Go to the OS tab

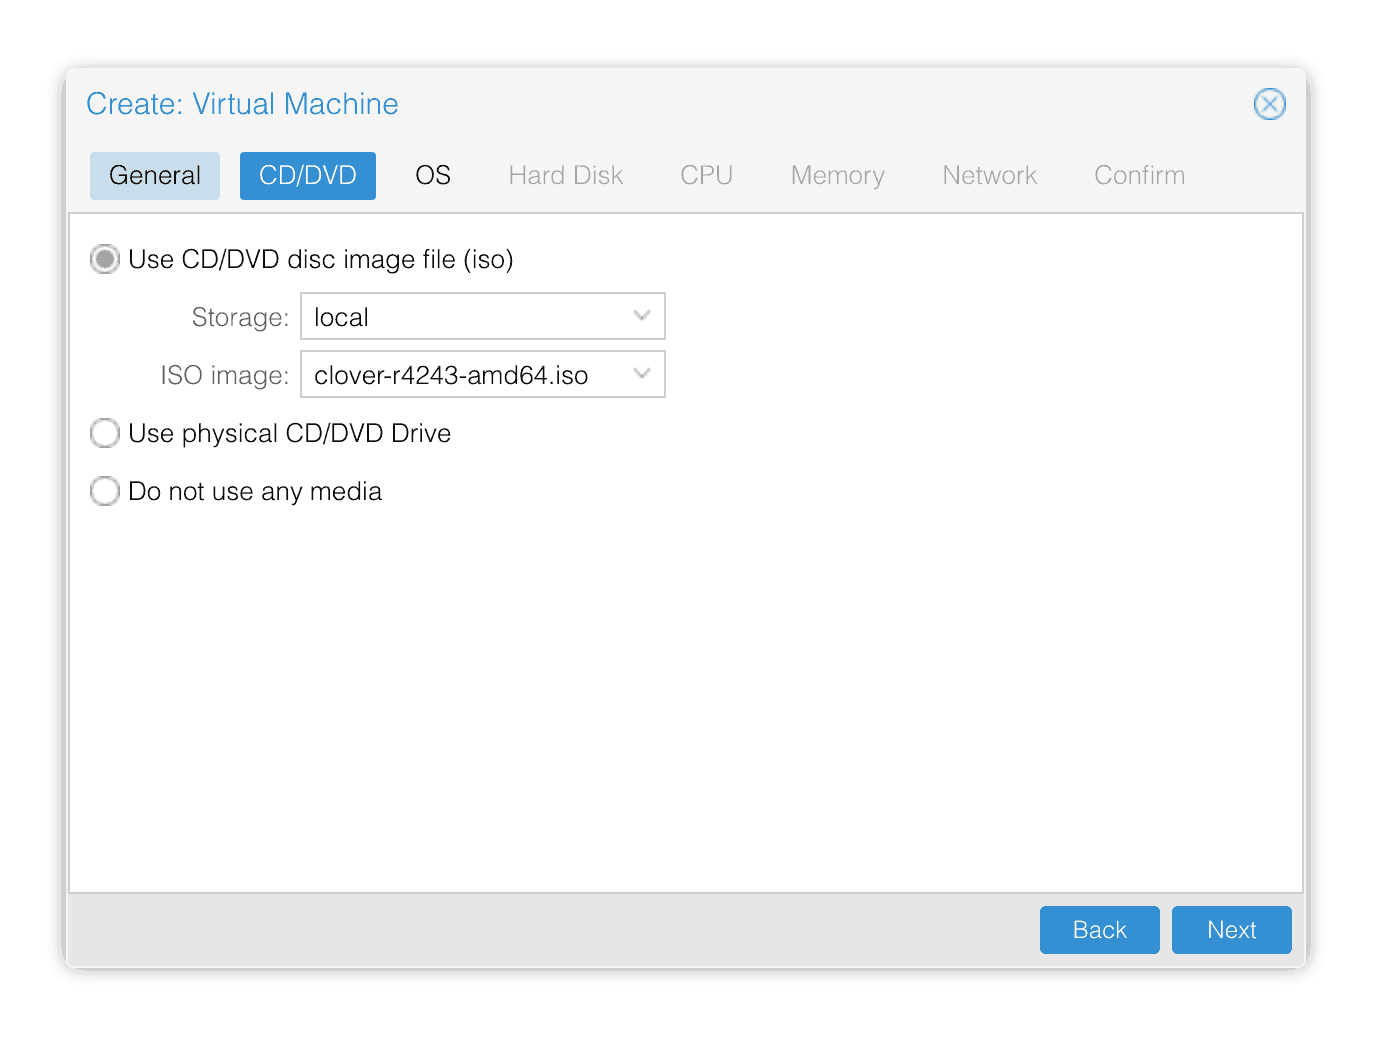point(433,176)
